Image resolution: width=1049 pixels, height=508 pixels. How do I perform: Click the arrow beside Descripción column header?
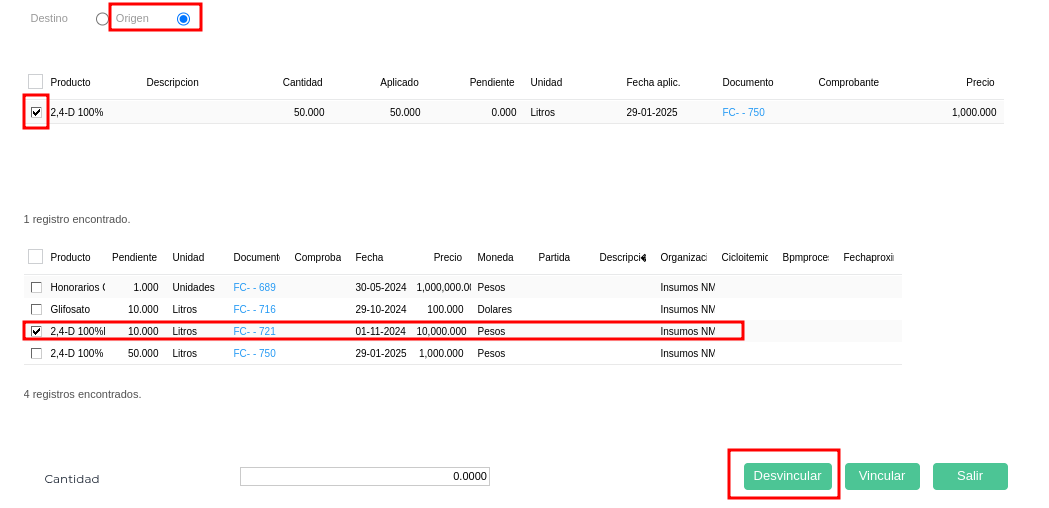[x=643, y=258]
